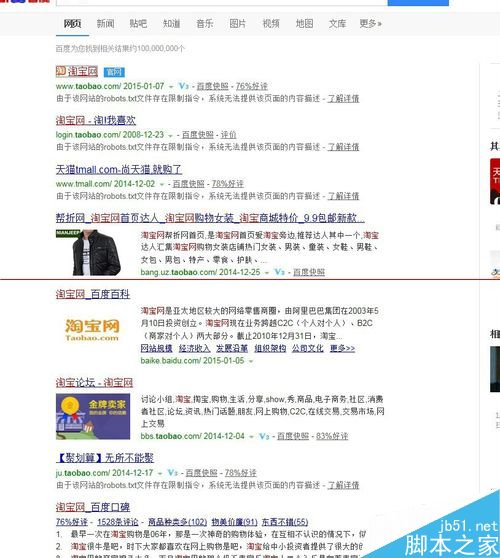Open the 78%好评 link under tmall result
The image size is (500, 558).
[228, 184]
